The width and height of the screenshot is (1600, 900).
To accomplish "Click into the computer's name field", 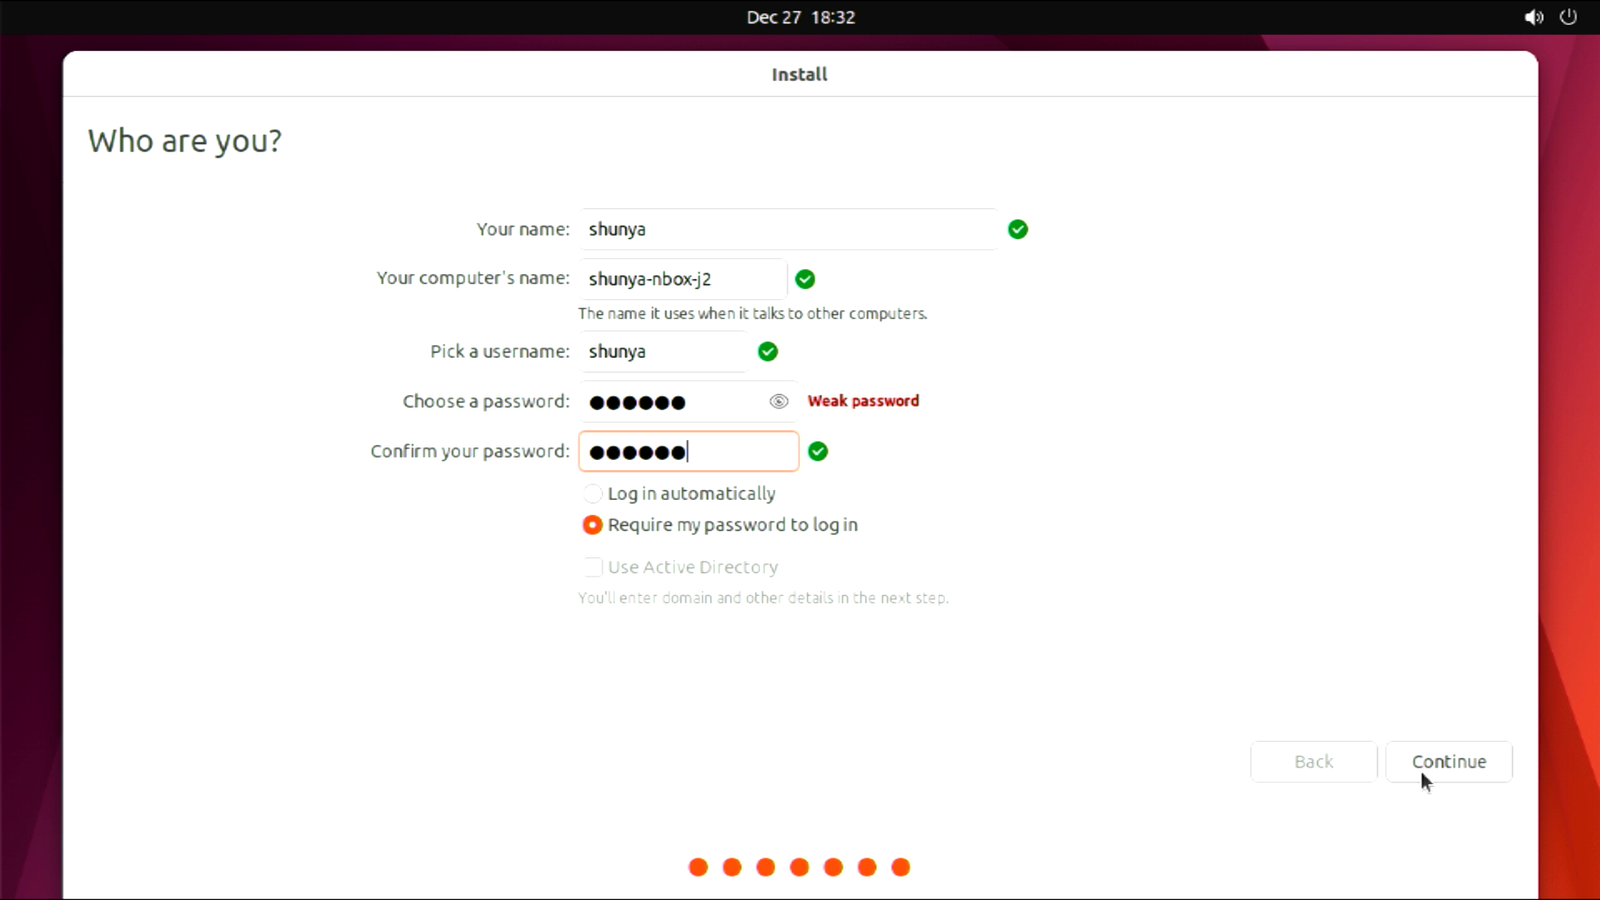I will [682, 279].
